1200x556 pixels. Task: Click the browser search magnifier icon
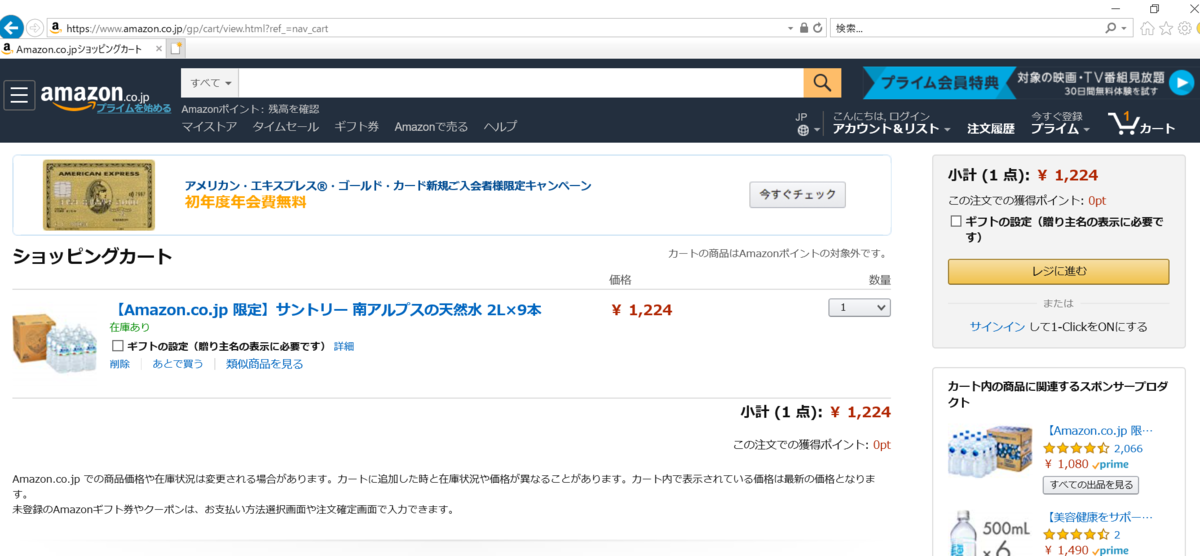[x=1111, y=28]
